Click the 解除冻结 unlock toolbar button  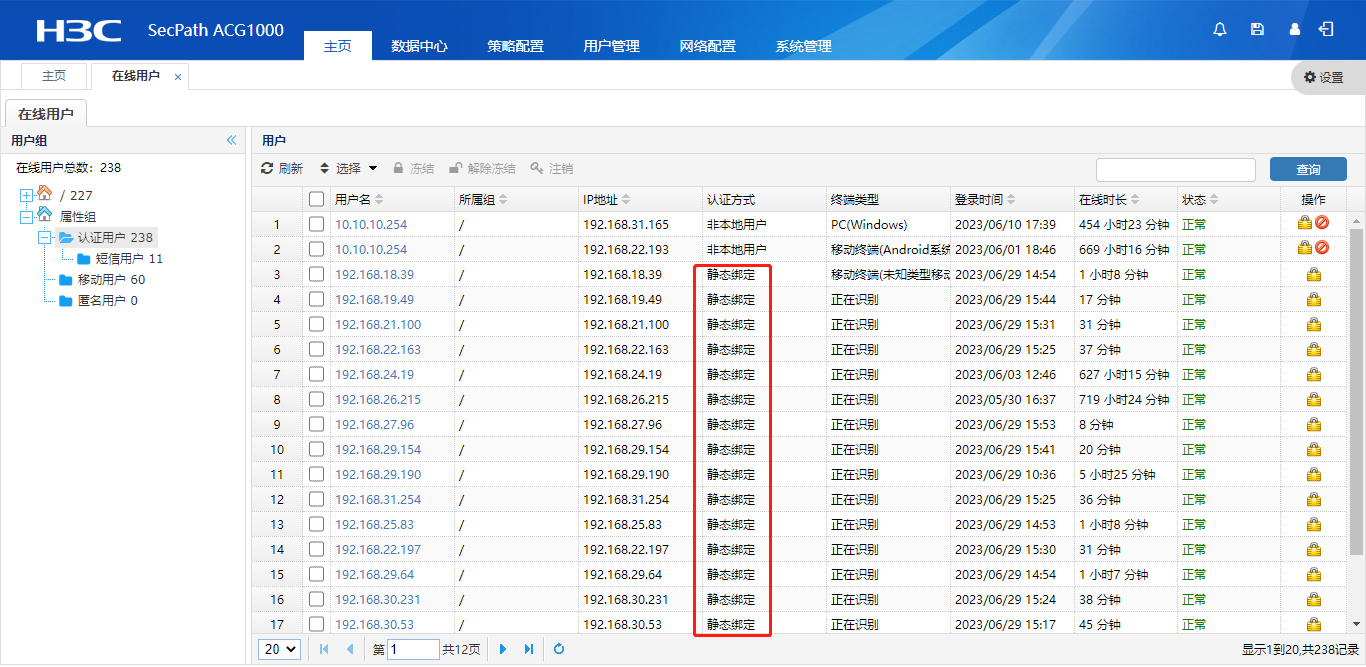(483, 169)
